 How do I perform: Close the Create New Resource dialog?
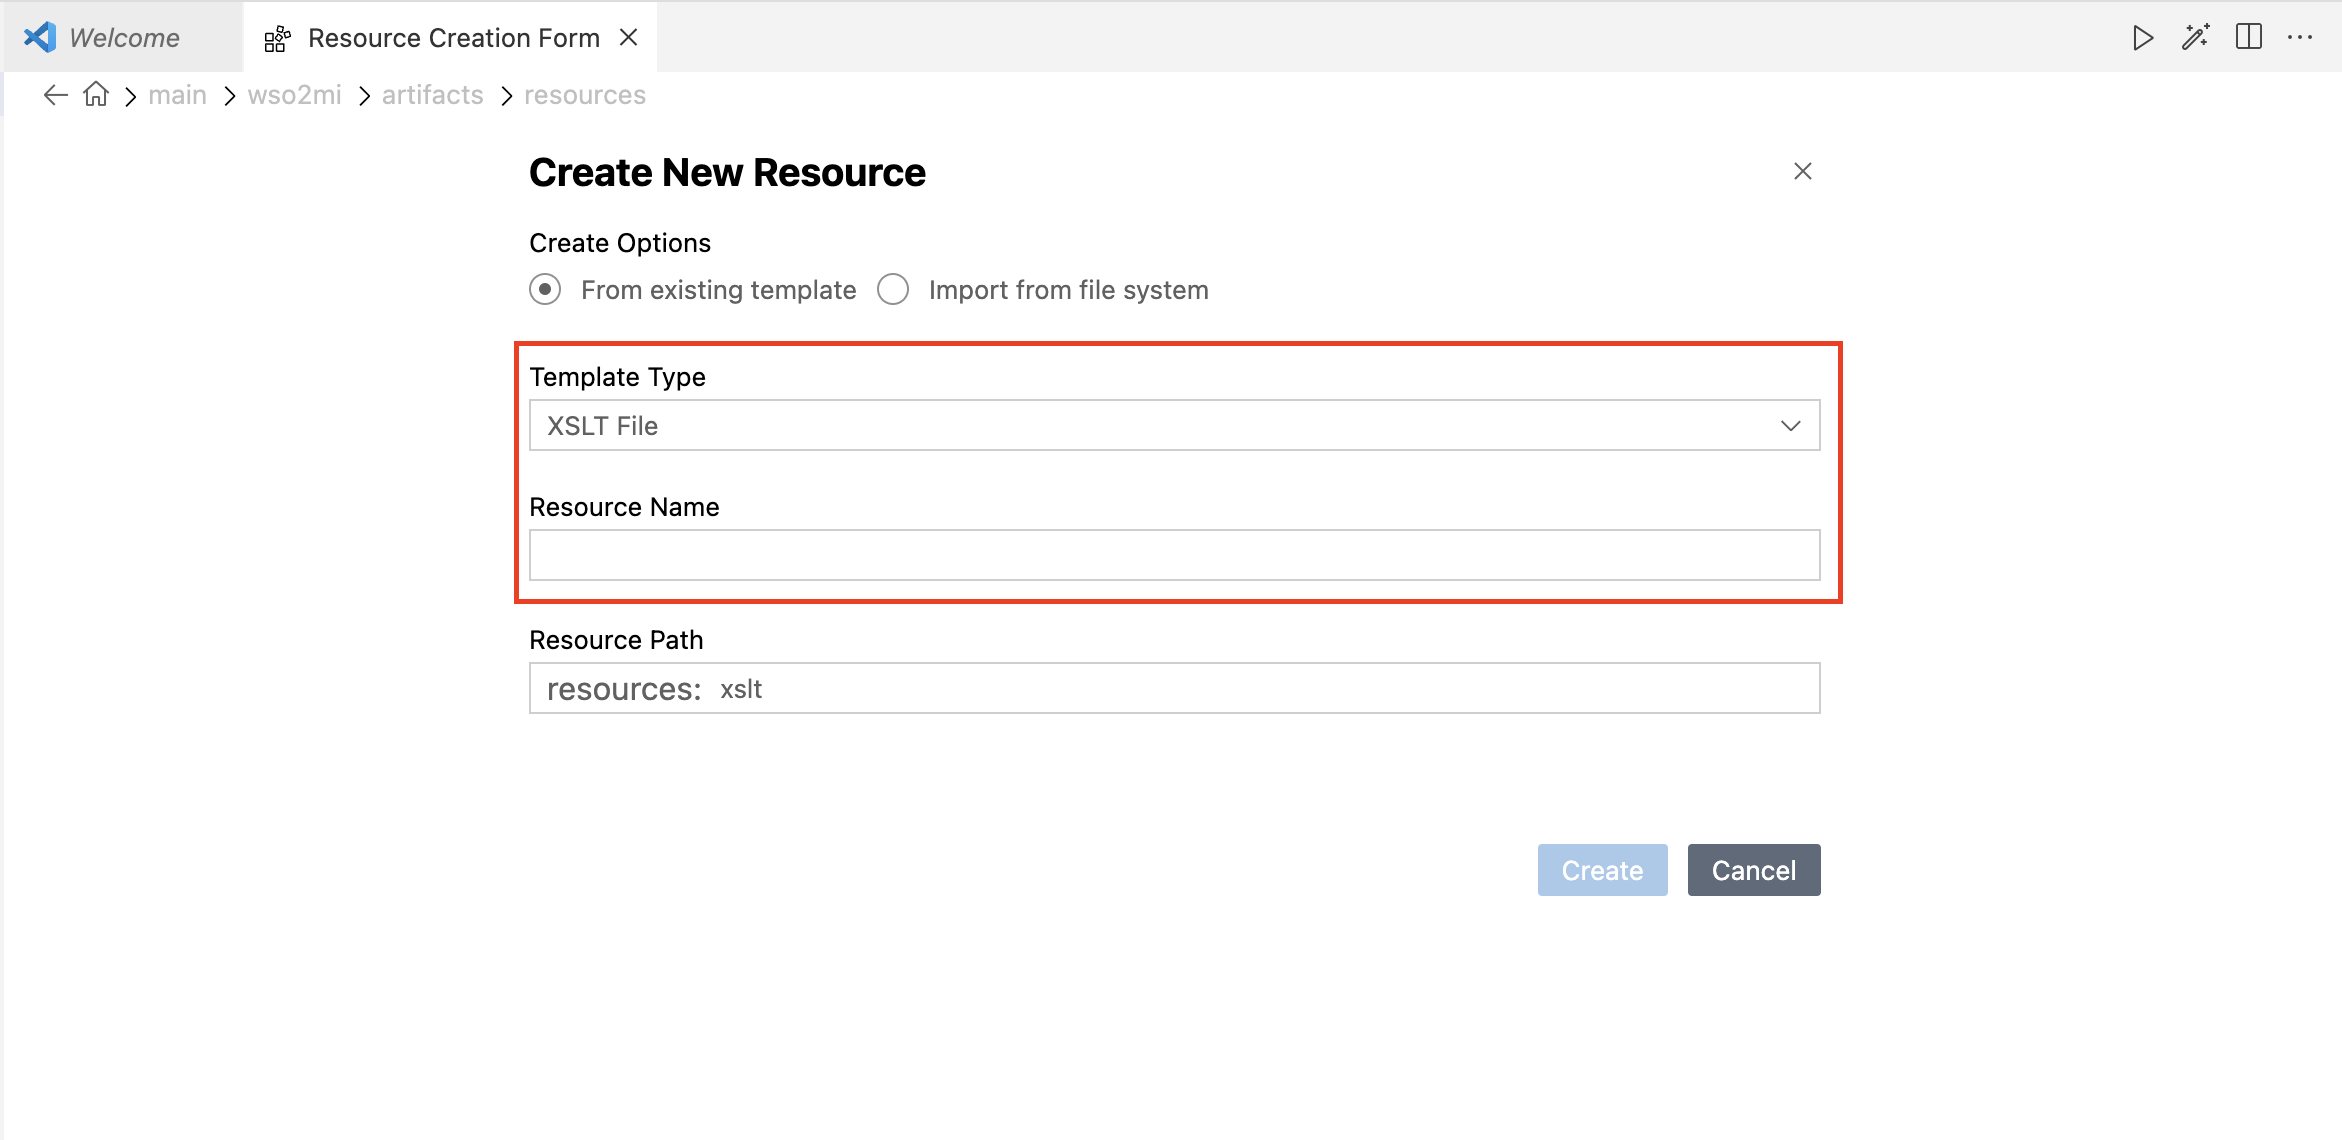(1802, 172)
